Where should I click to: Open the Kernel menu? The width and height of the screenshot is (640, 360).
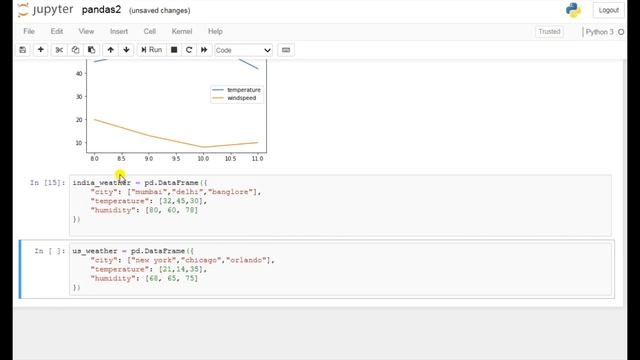coord(182,31)
